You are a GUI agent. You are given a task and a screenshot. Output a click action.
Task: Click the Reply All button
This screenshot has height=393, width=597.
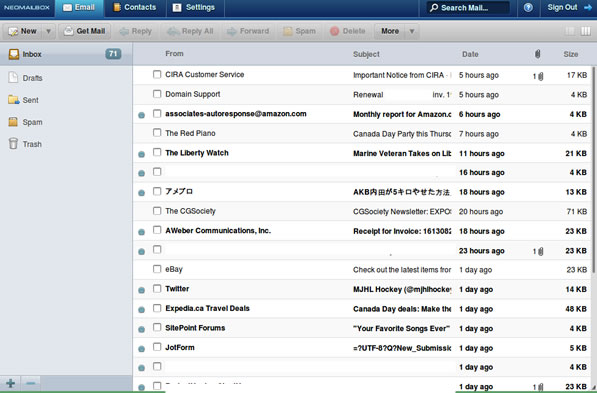pos(190,31)
